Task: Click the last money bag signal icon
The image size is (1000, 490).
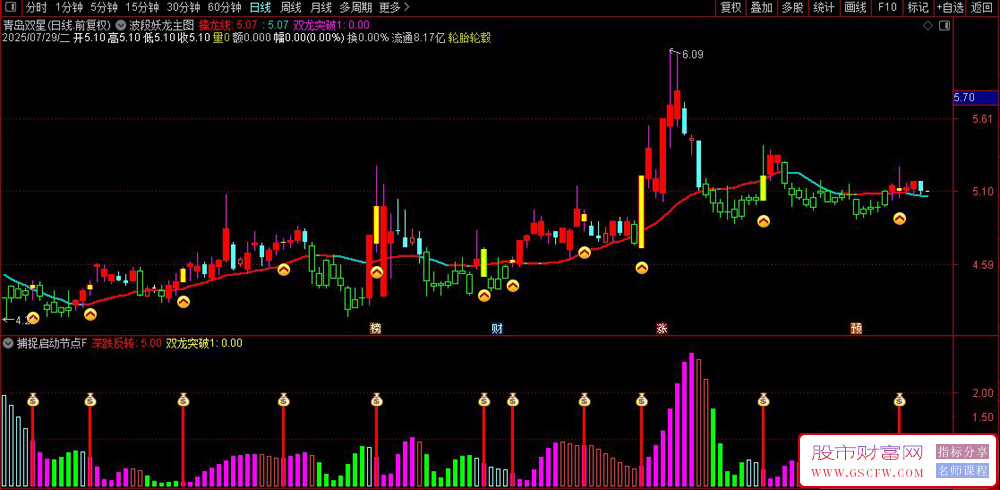Action: coord(900,400)
